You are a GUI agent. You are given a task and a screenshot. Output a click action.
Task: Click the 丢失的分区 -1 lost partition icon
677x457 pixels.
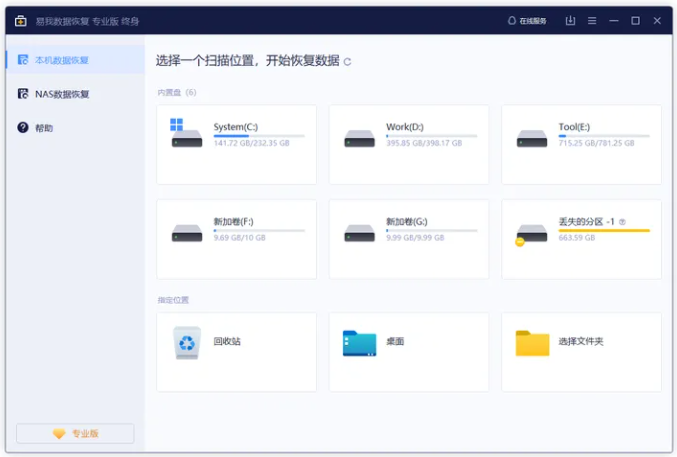click(531, 234)
